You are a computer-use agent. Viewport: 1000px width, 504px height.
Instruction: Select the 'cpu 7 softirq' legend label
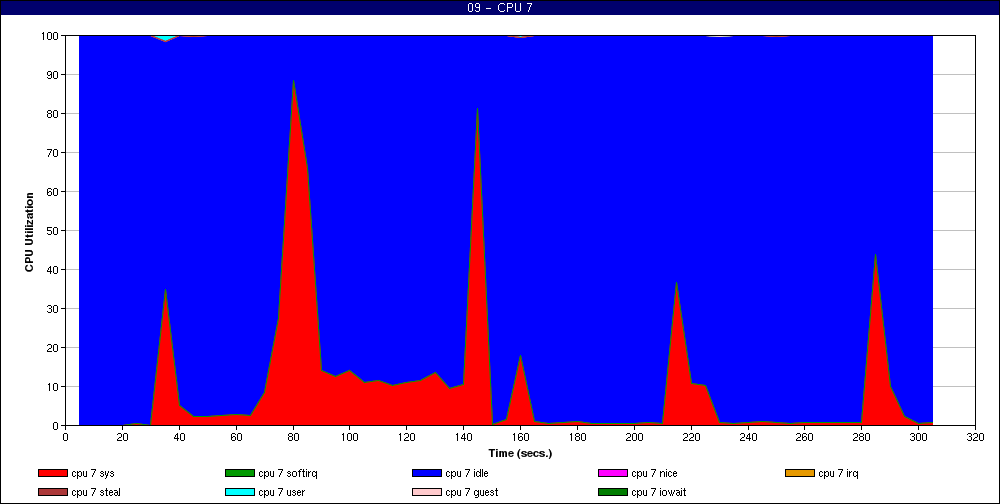coord(288,473)
